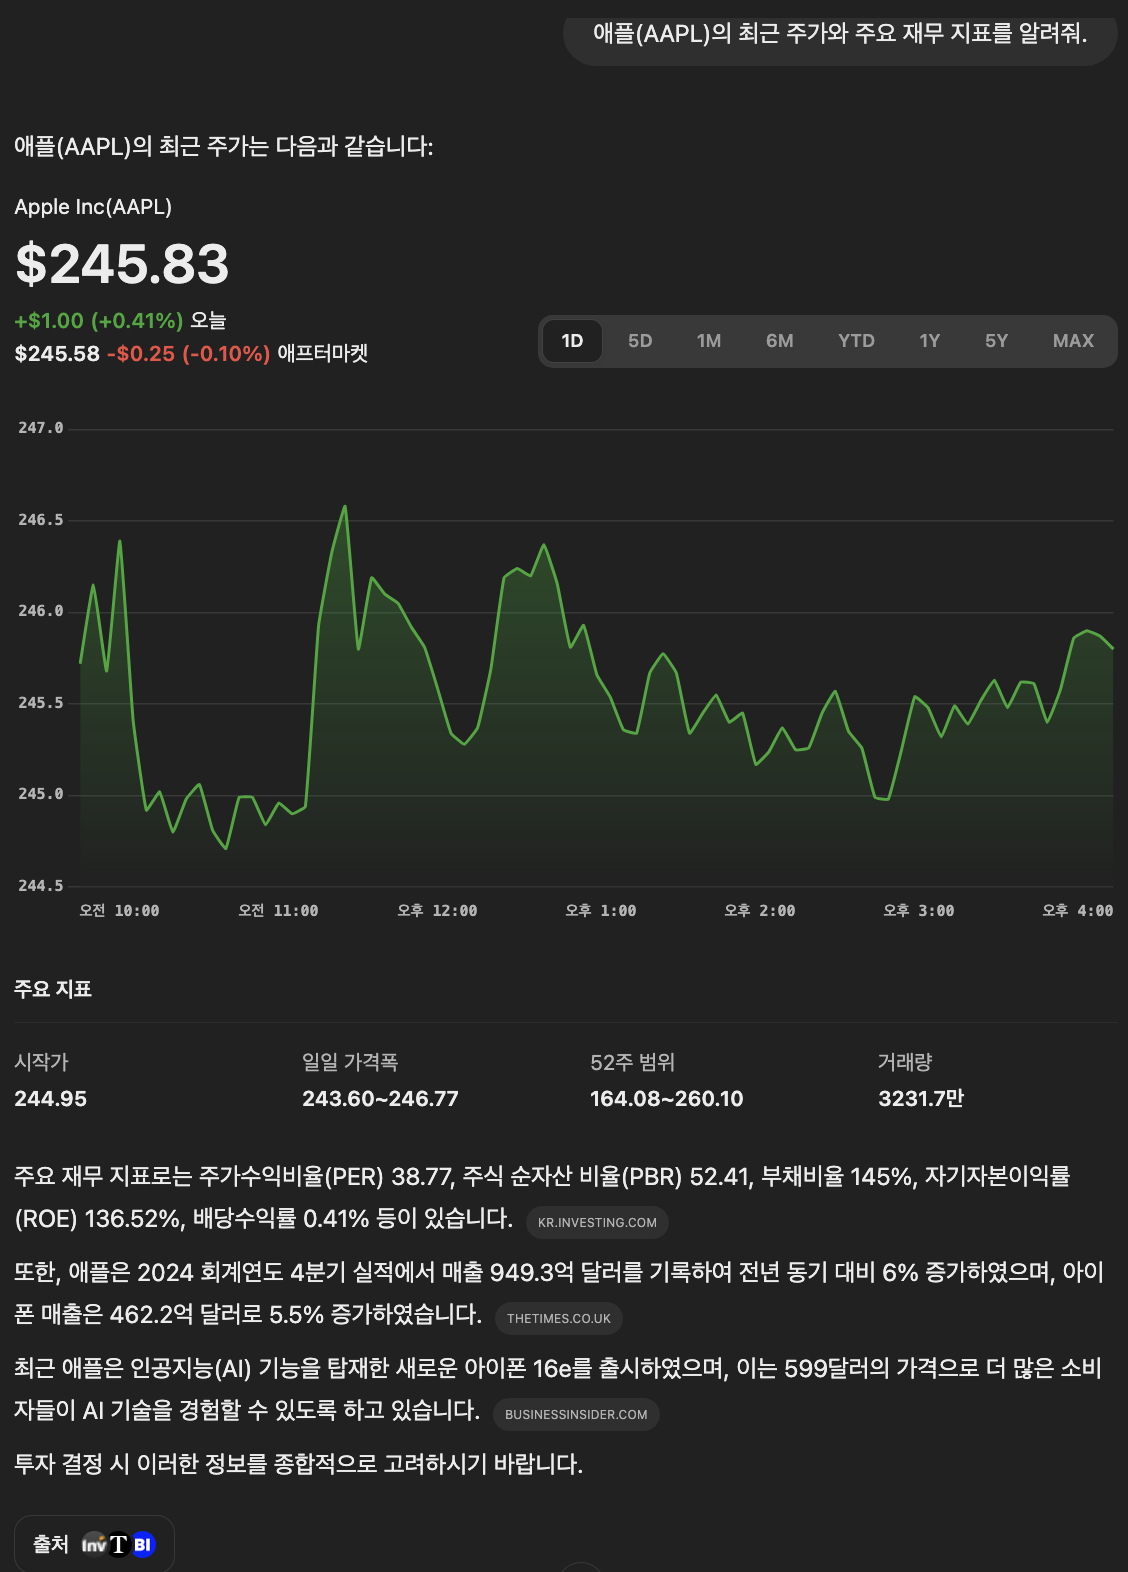Switch chart to 6M range
Viewport: 1128px width, 1572px height.
coord(780,341)
